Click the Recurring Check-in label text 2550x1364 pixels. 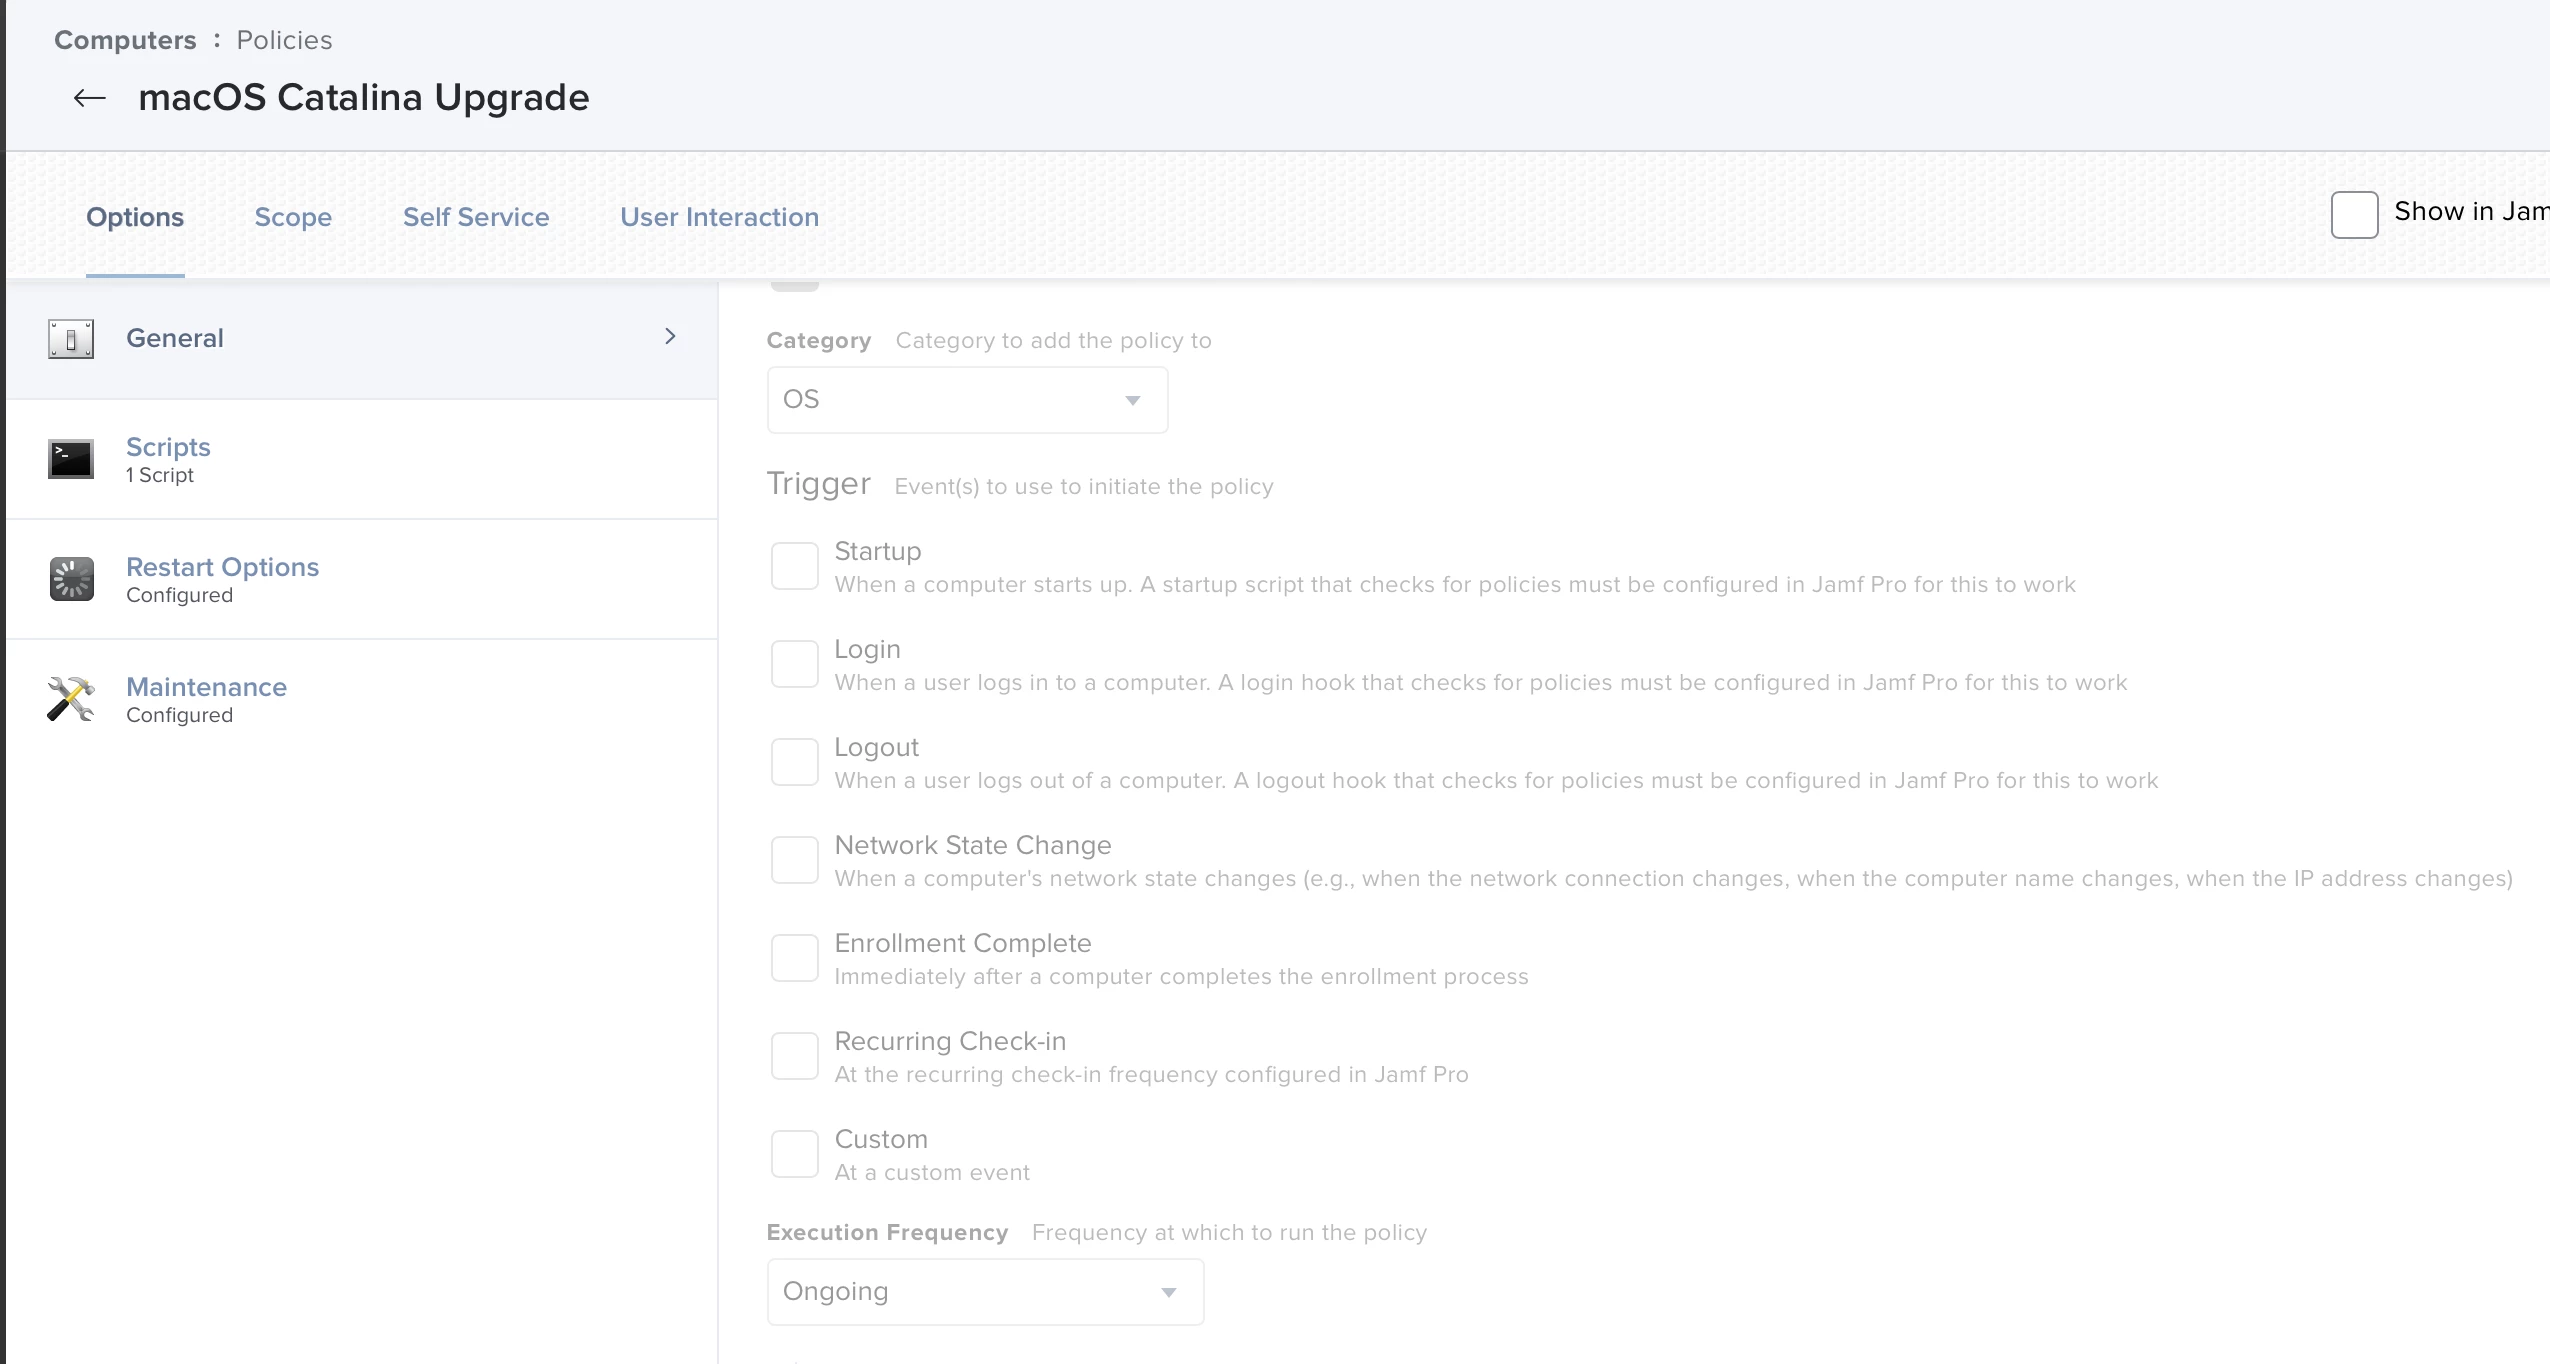[x=950, y=1041]
